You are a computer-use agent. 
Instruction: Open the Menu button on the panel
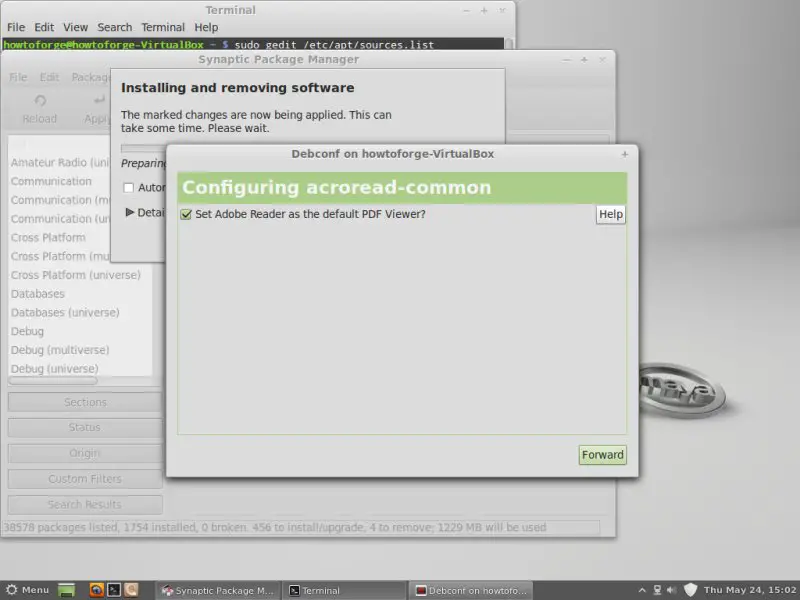coord(28,590)
